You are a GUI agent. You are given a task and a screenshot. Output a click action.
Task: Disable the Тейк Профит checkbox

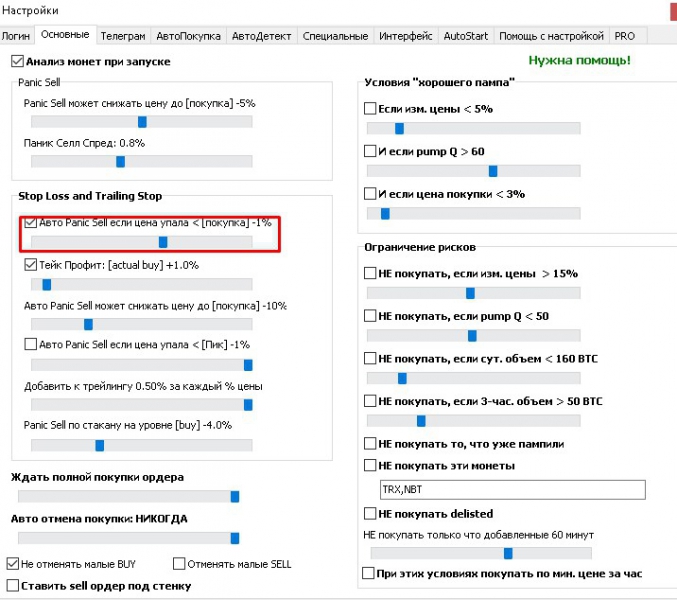tap(30, 265)
